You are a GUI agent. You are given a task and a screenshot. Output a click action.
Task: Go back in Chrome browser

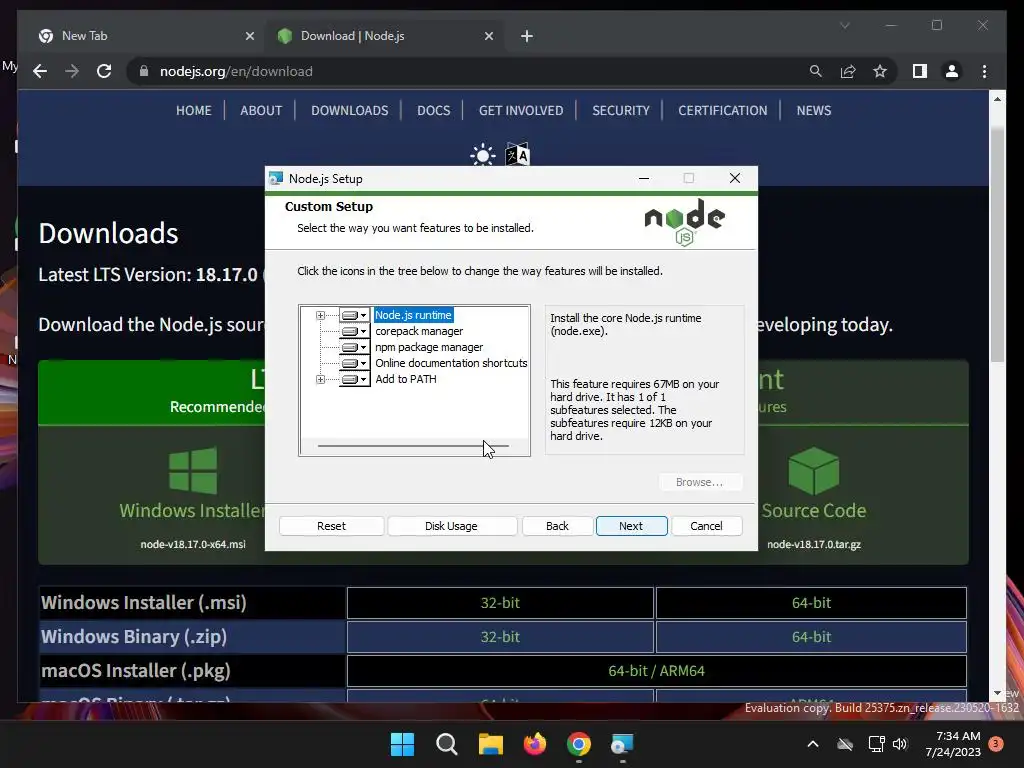[x=40, y=71]
